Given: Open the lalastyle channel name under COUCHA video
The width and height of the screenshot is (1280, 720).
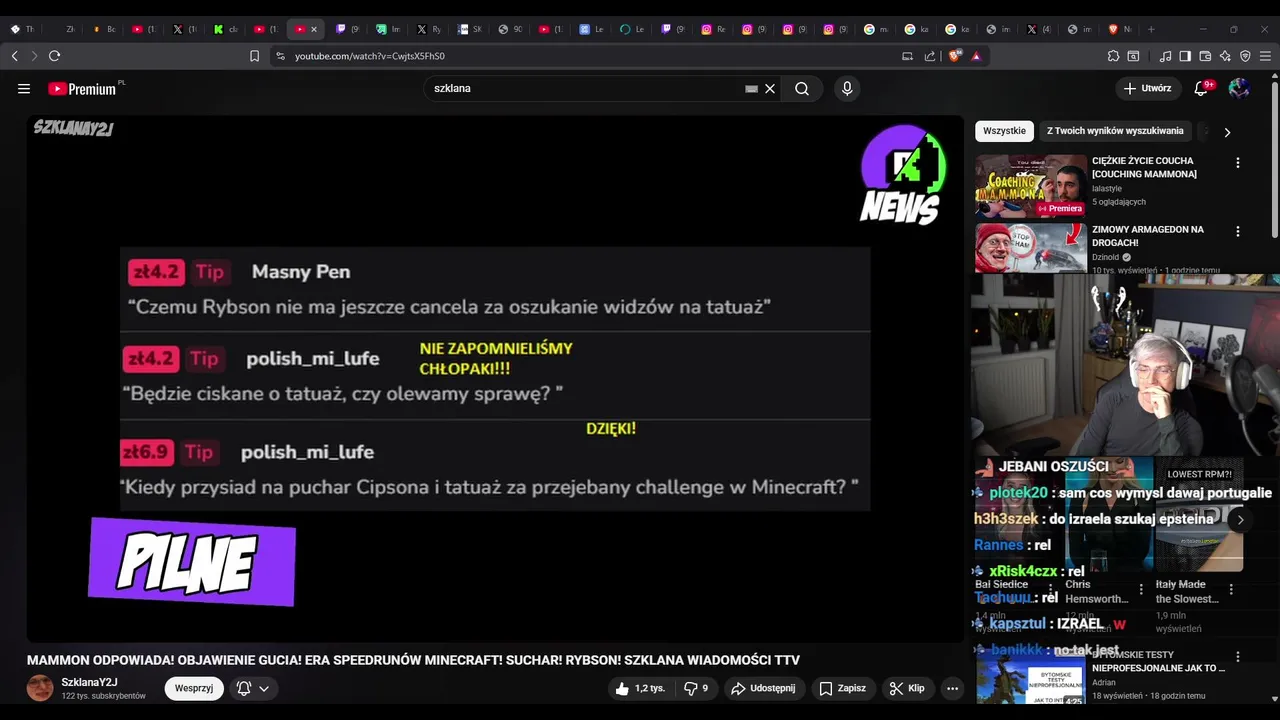Looking at the screenshot, I should [1107, 188].
